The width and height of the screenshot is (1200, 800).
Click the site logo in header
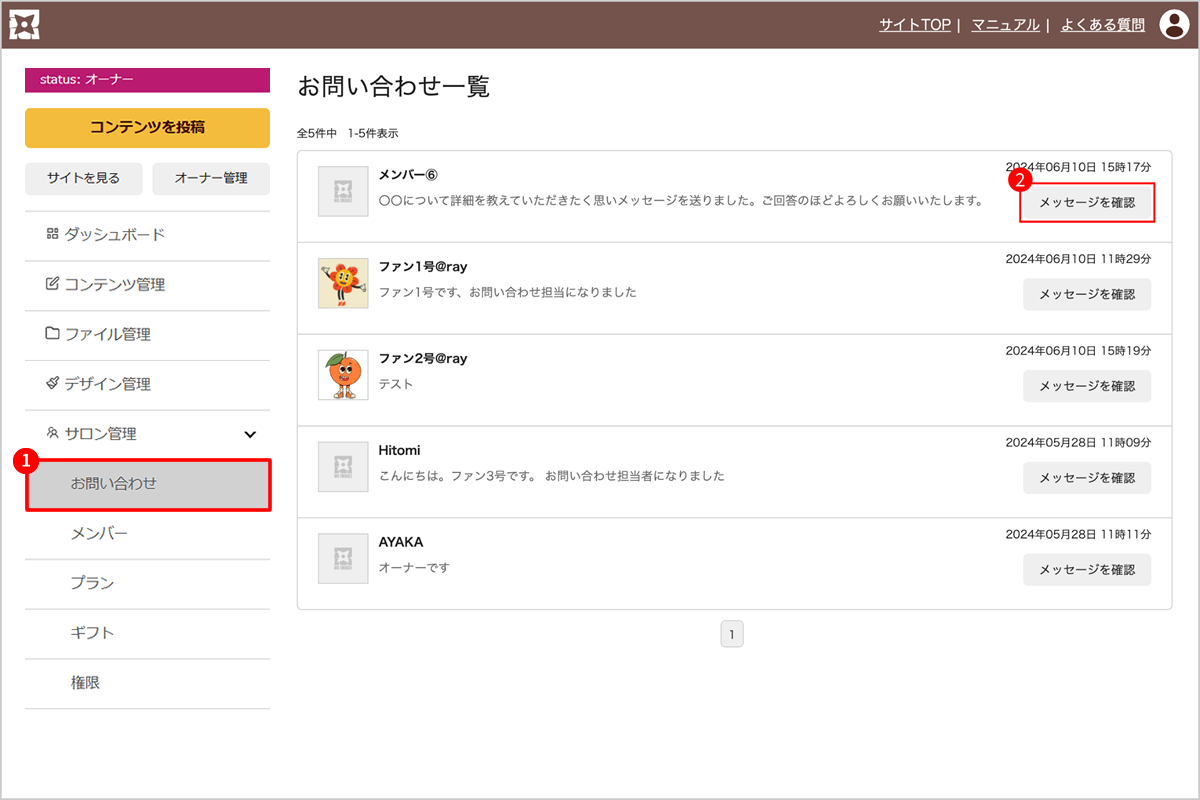click(x=24, y=25)
